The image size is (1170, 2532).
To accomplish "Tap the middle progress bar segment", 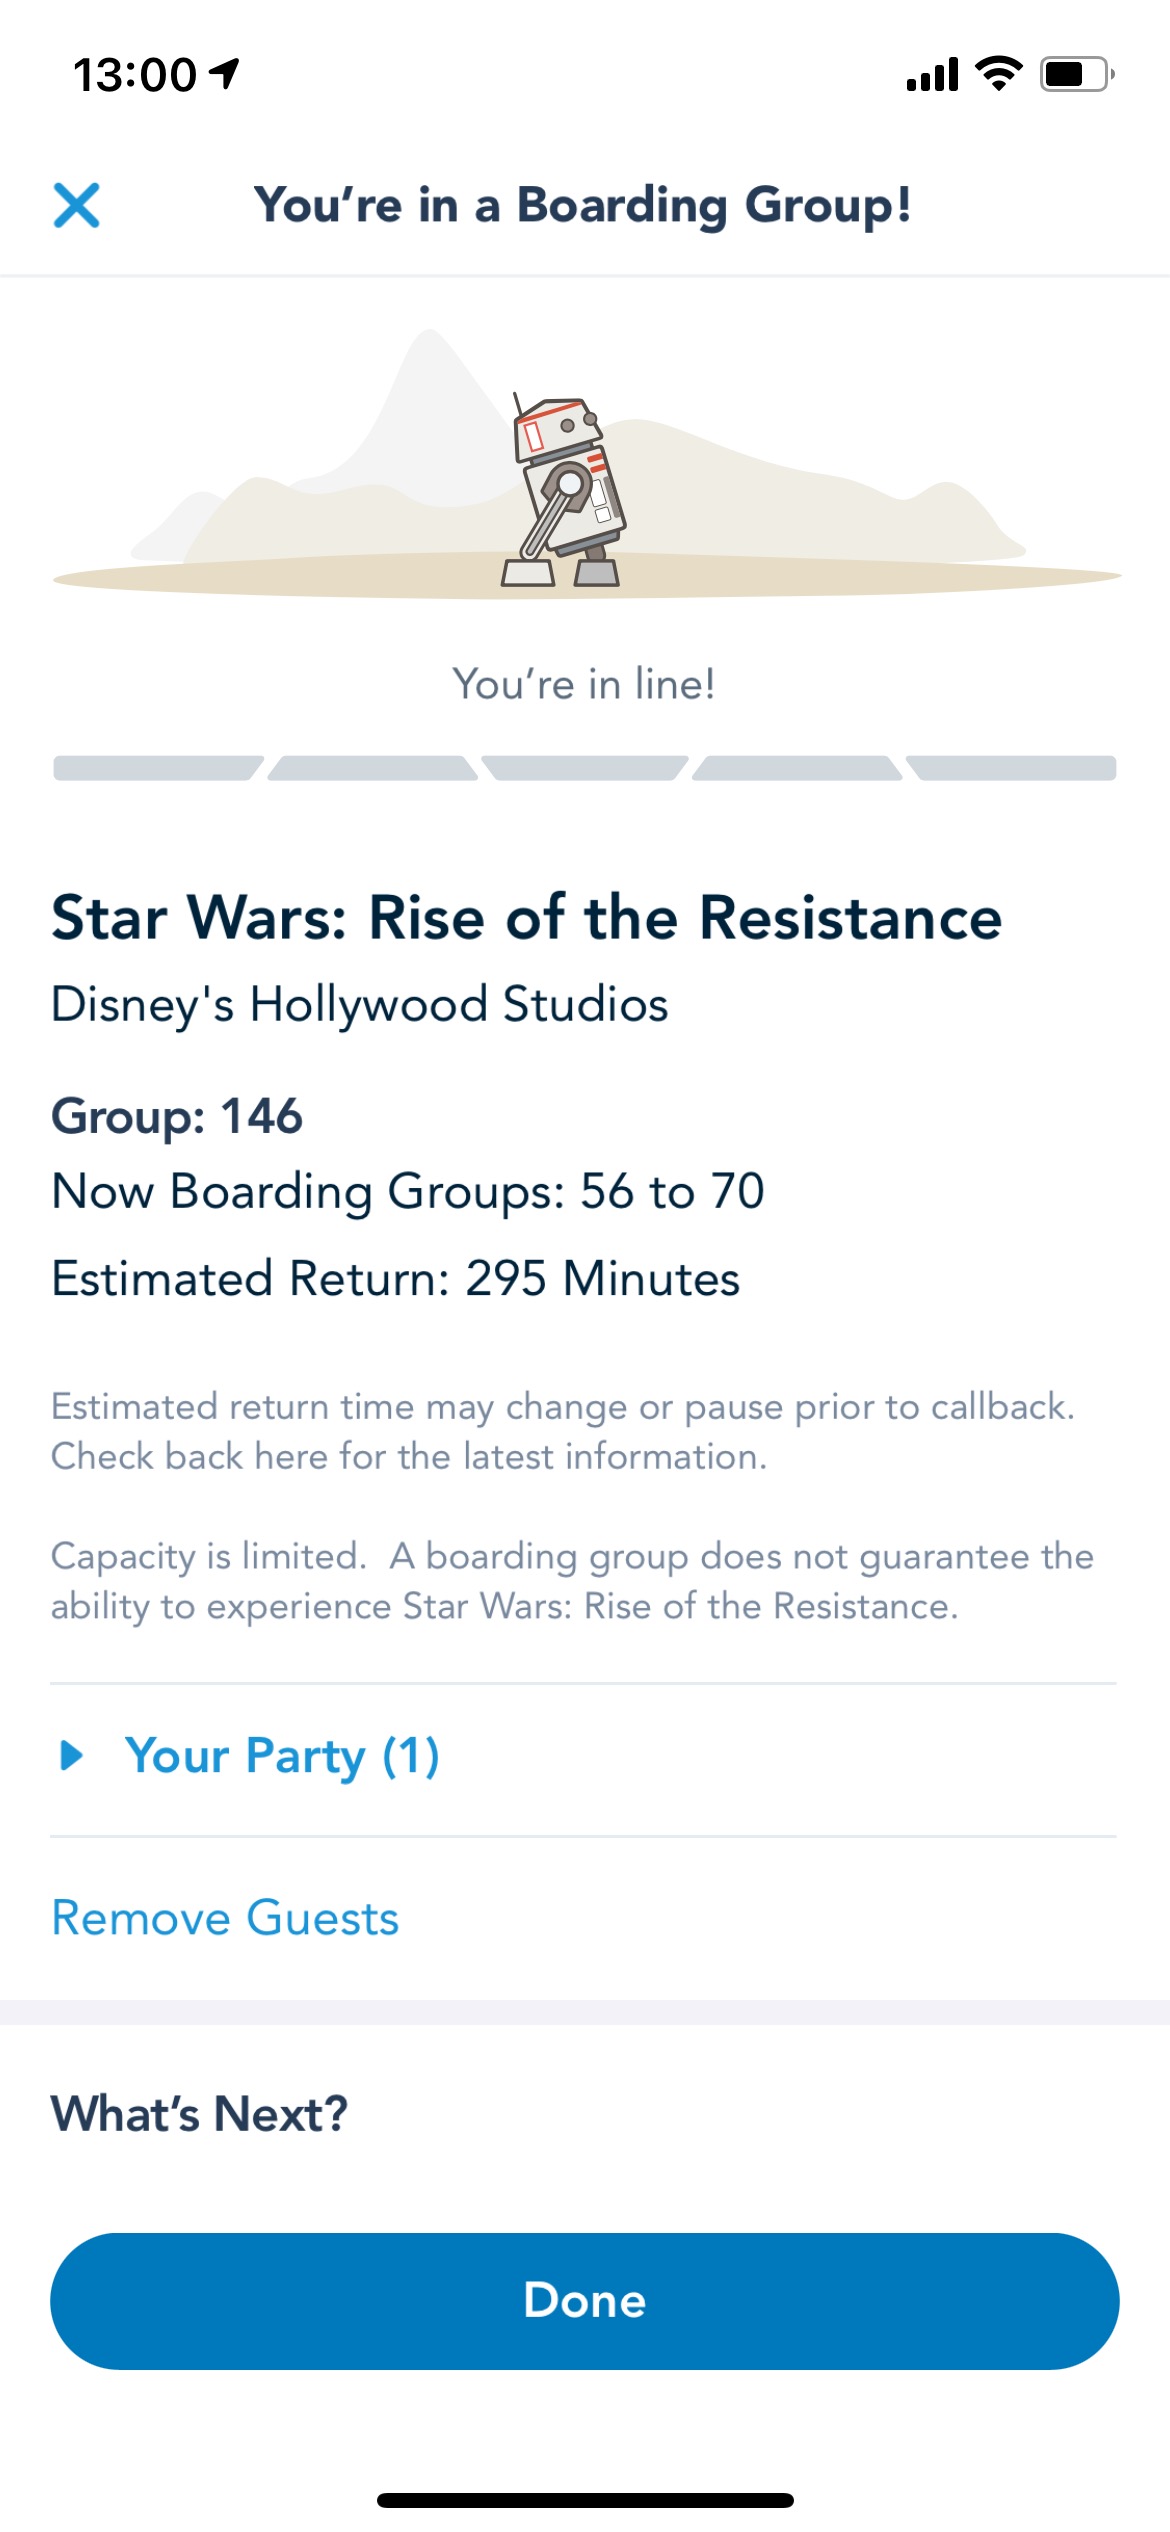I will point(584,768).
